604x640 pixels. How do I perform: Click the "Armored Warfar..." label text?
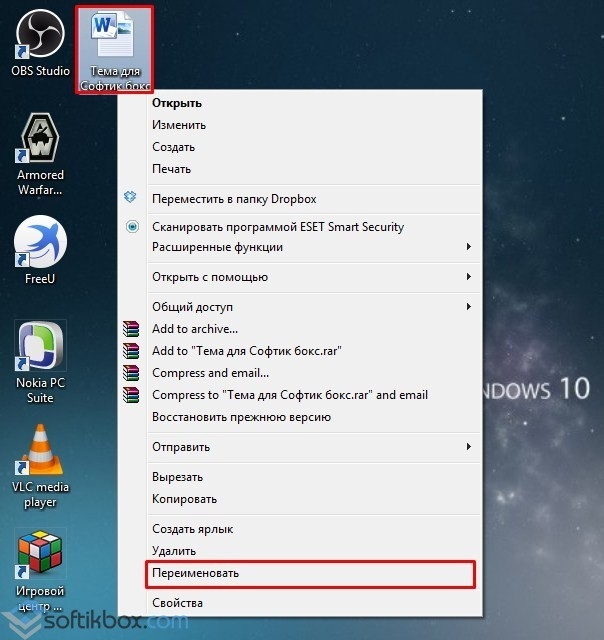(40, 182)
